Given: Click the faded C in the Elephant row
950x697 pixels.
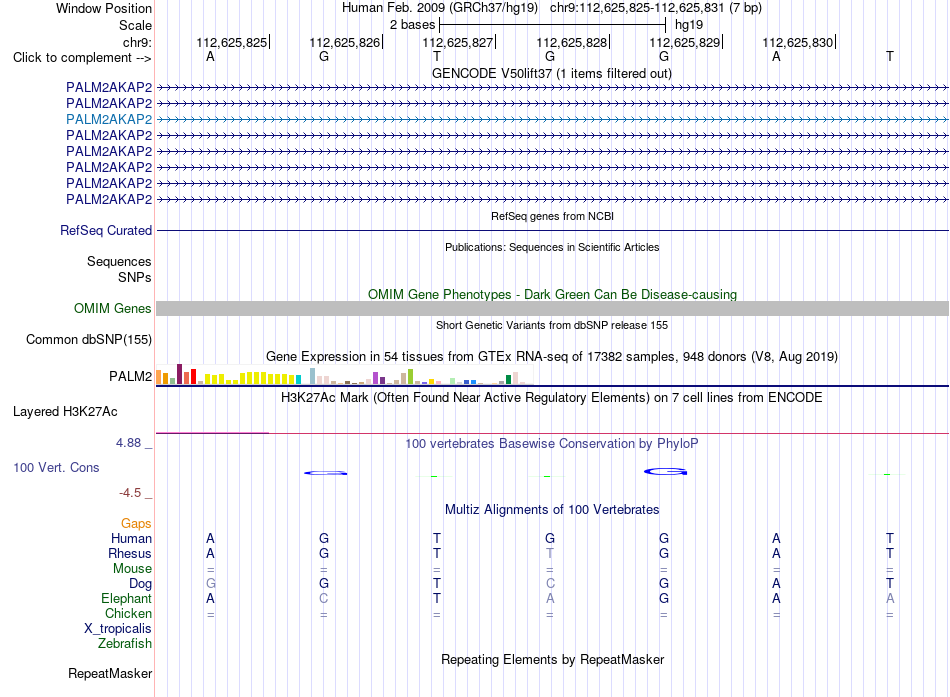Looking at the screenshot, I should (x=324, y=599).
